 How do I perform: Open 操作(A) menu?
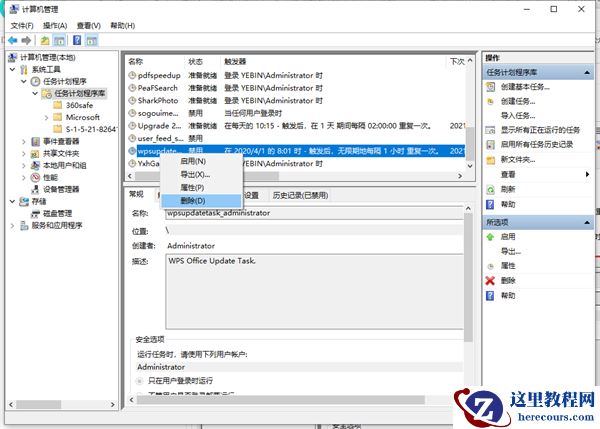(x=55, y=25)
